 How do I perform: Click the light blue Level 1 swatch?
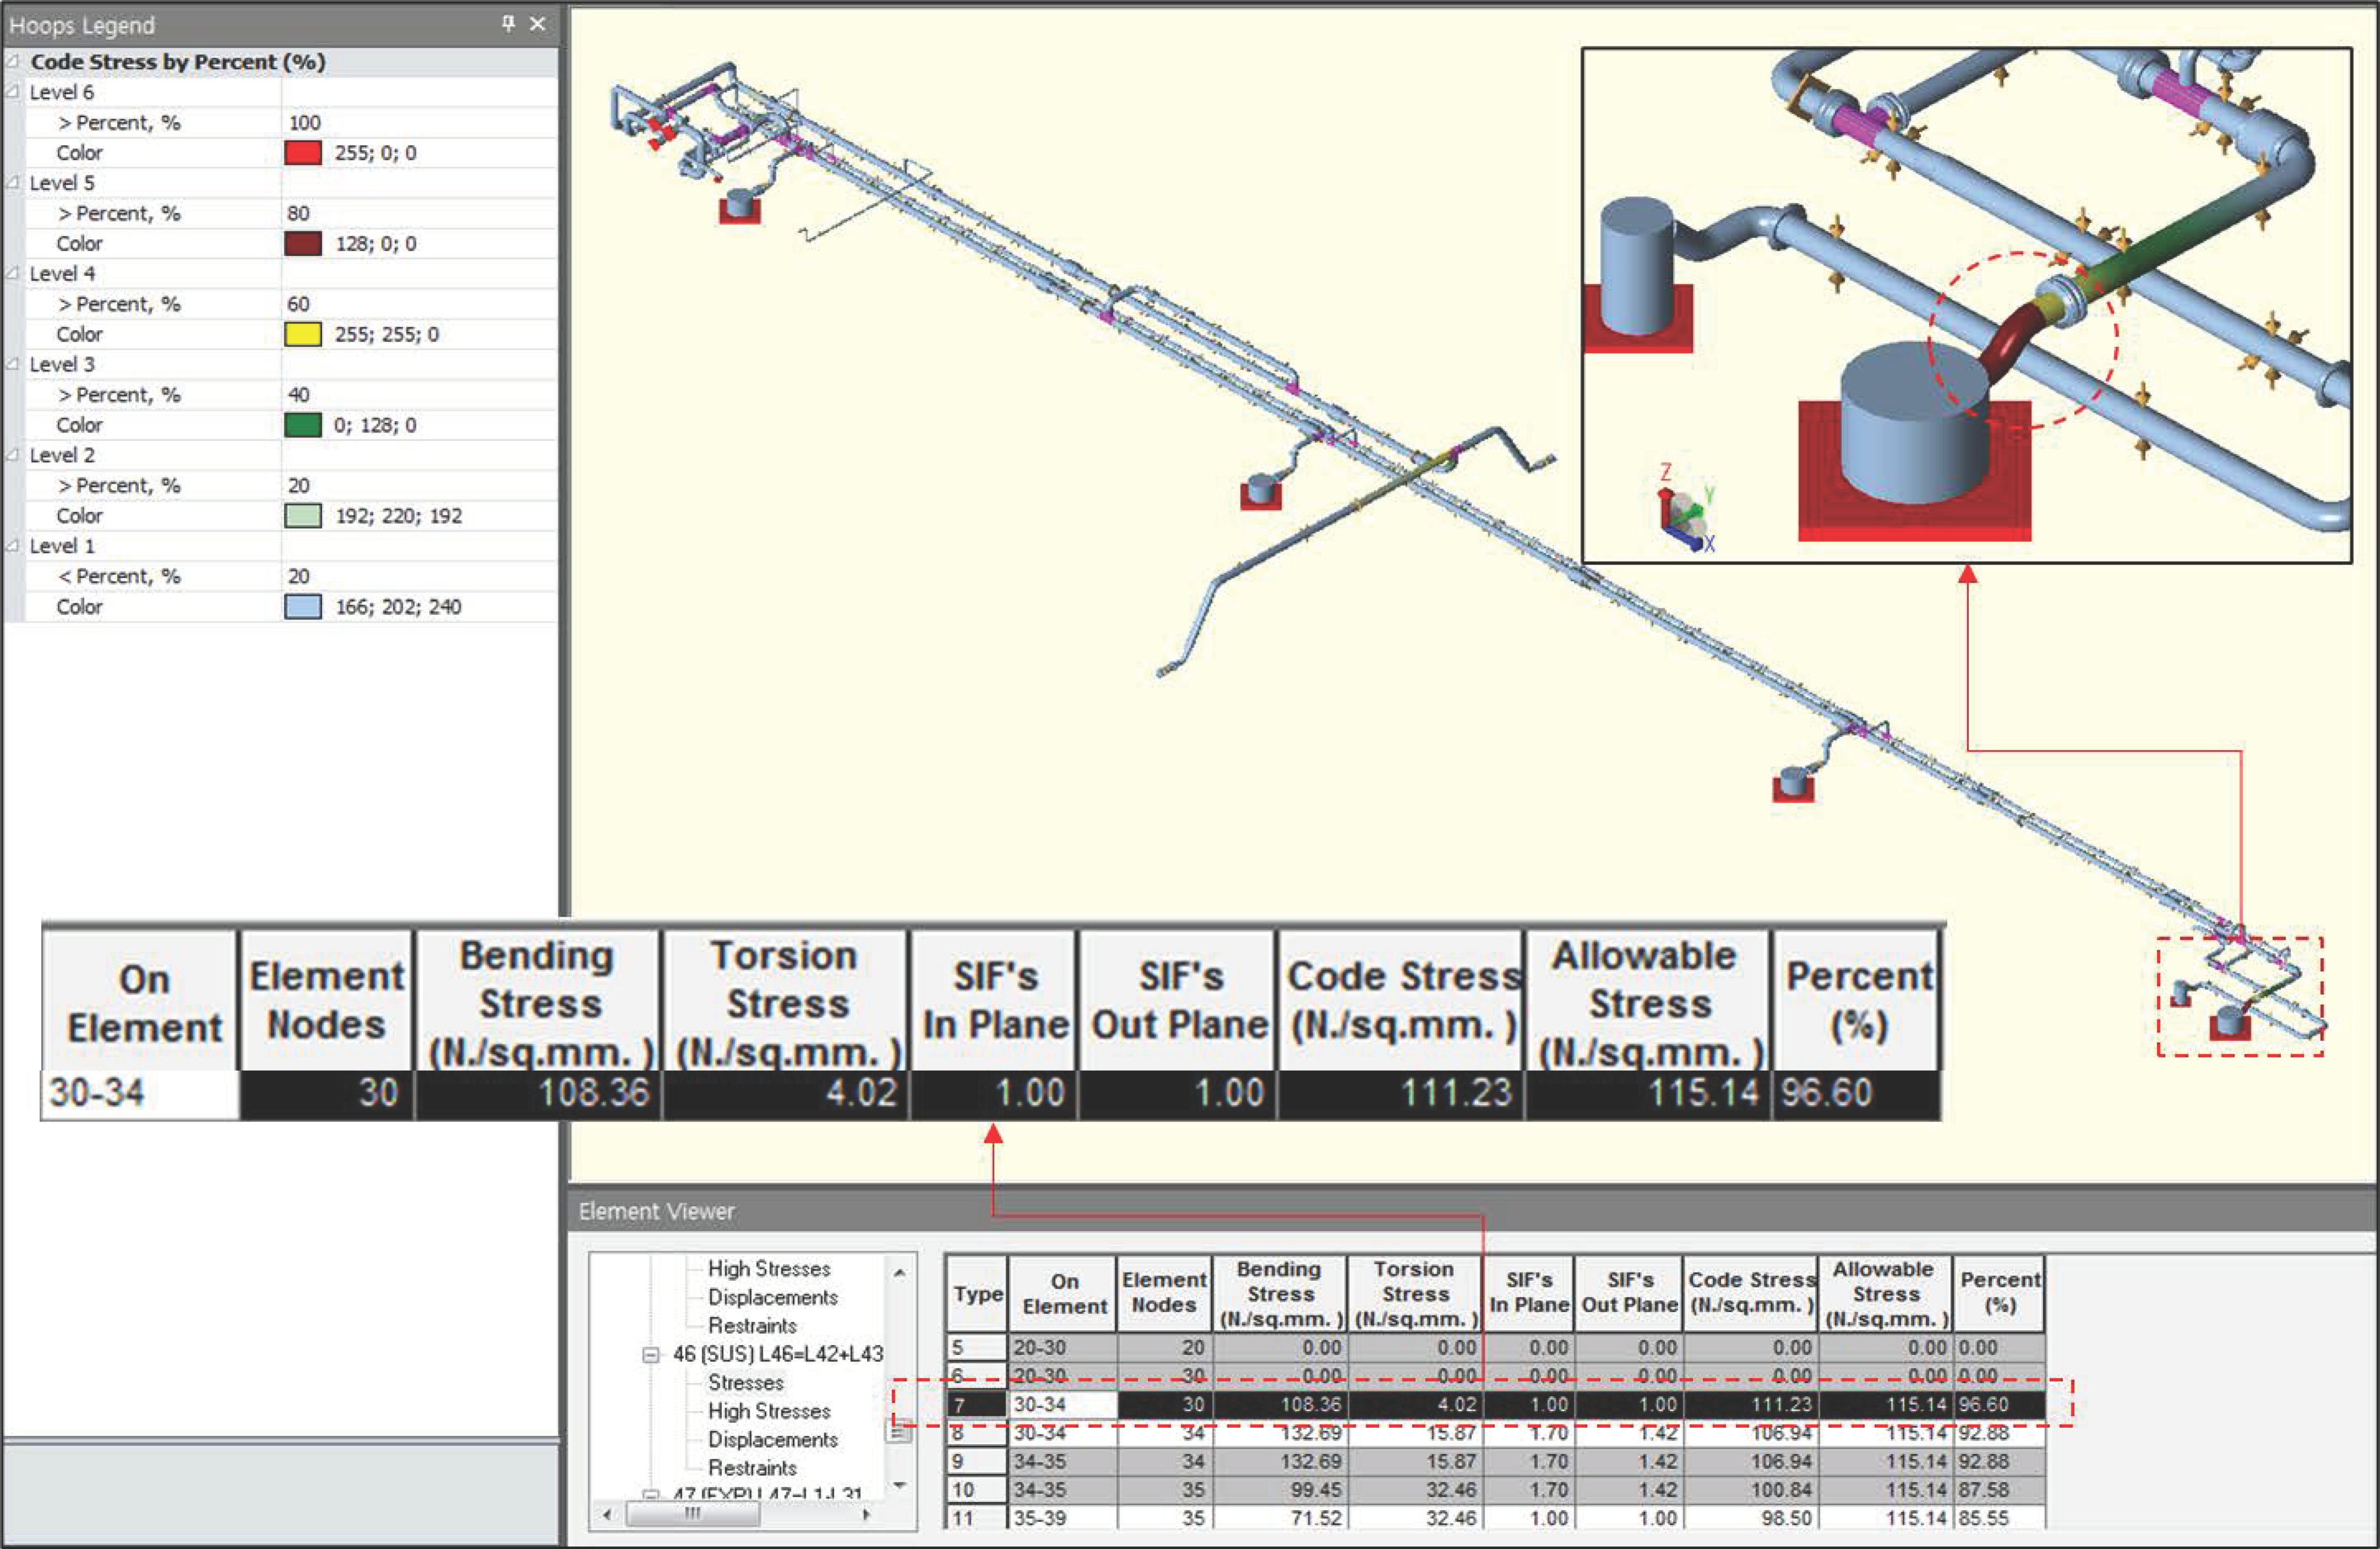tap(303, 607)
